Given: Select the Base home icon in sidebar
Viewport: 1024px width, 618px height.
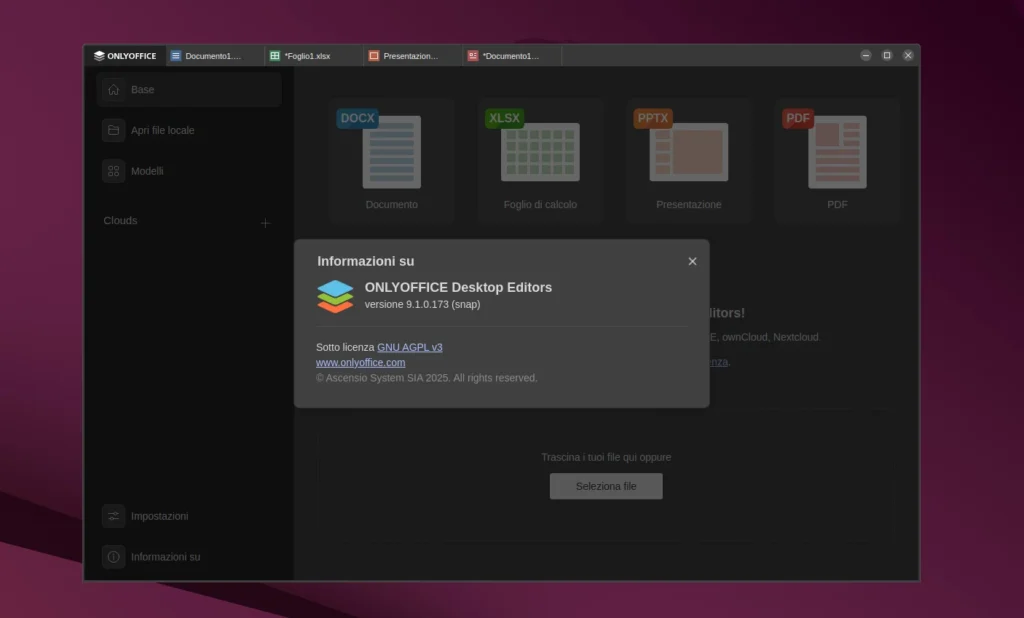Looking at the screenshot, I should pyautogui.click(x=114, y=89).
